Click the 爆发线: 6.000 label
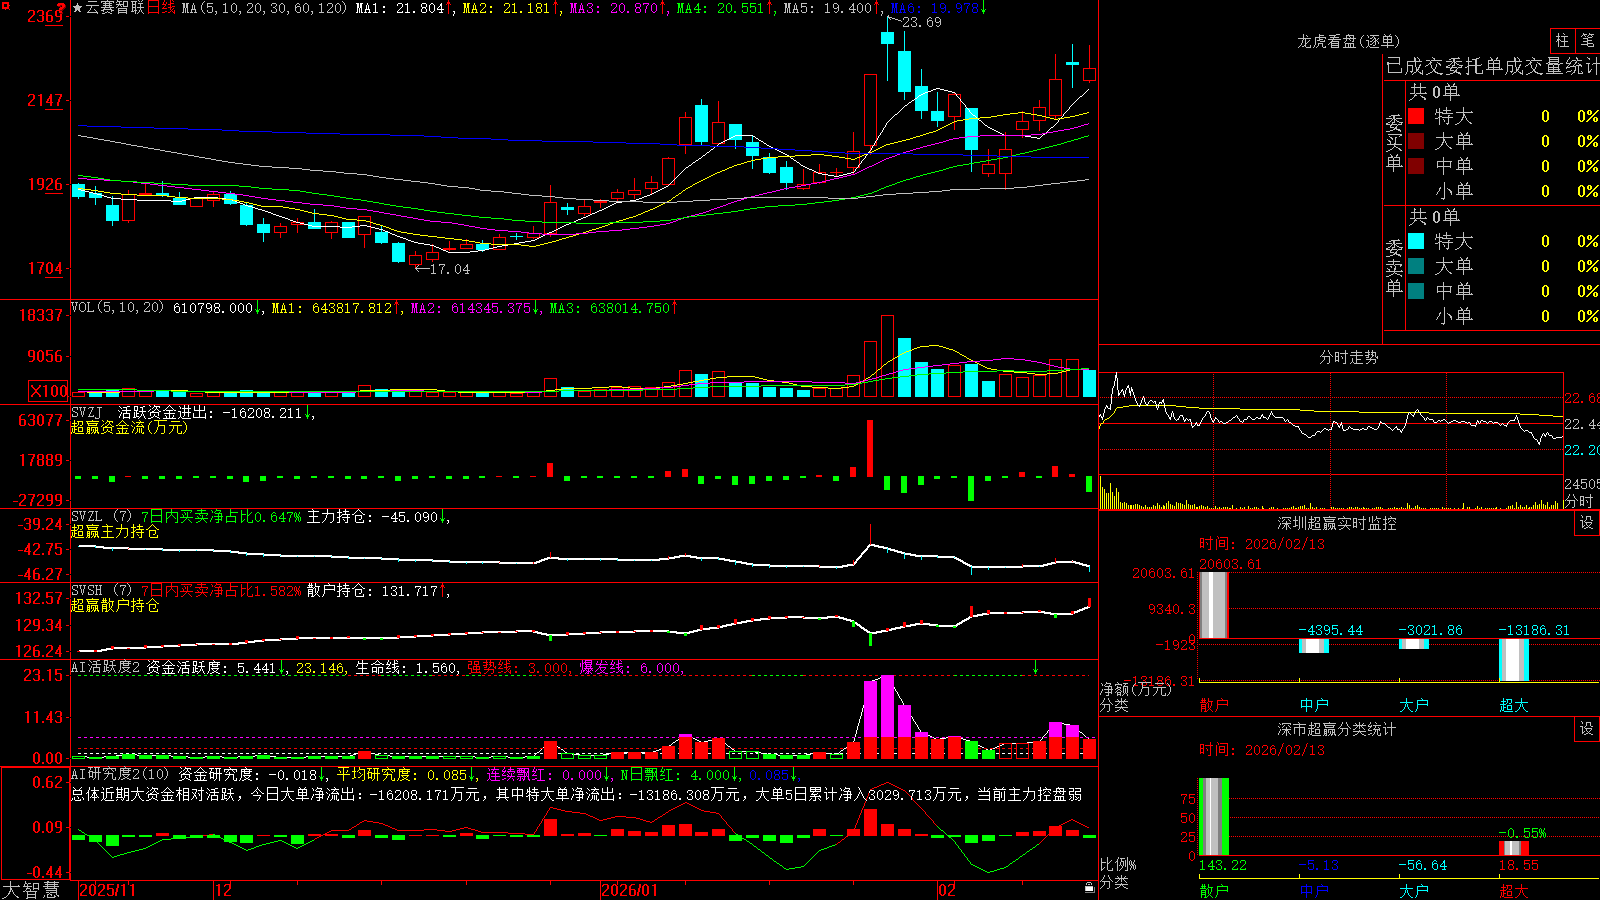Viewport: 1600px width, 900px height. click(x=630, y=668)
